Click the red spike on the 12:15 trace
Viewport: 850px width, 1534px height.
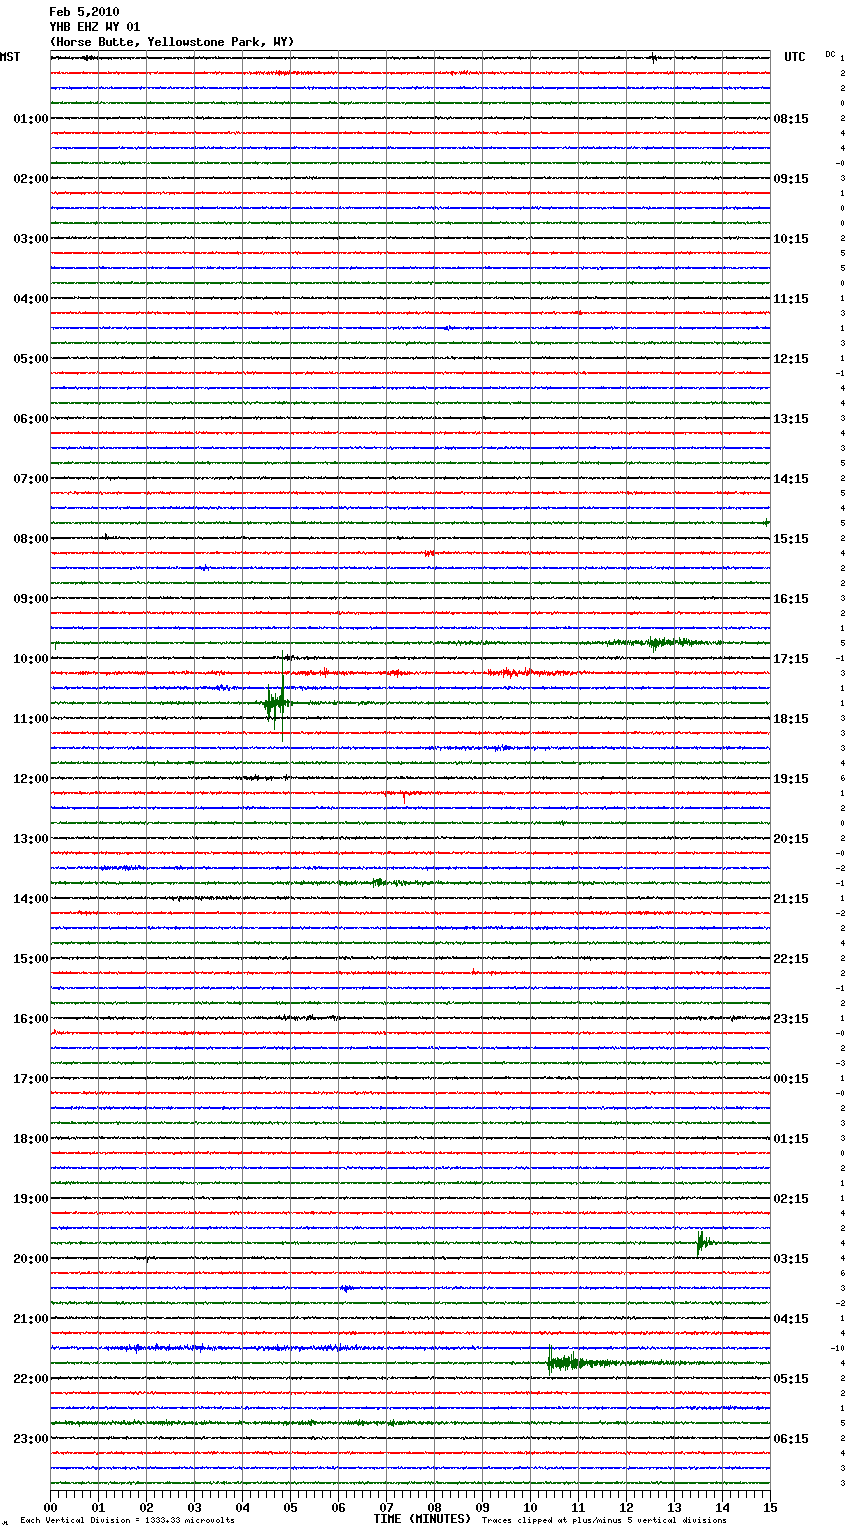404,796
